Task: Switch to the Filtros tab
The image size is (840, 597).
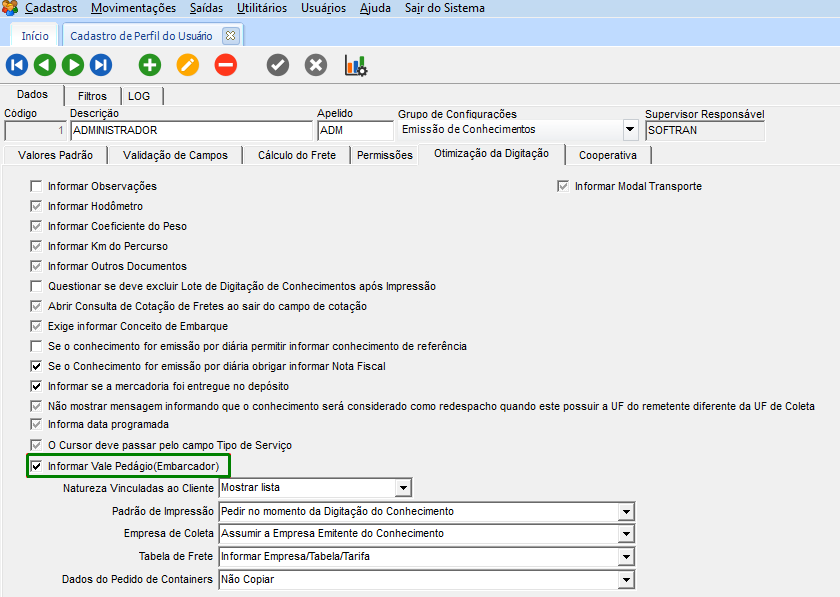Action: [x=92, y=96]
